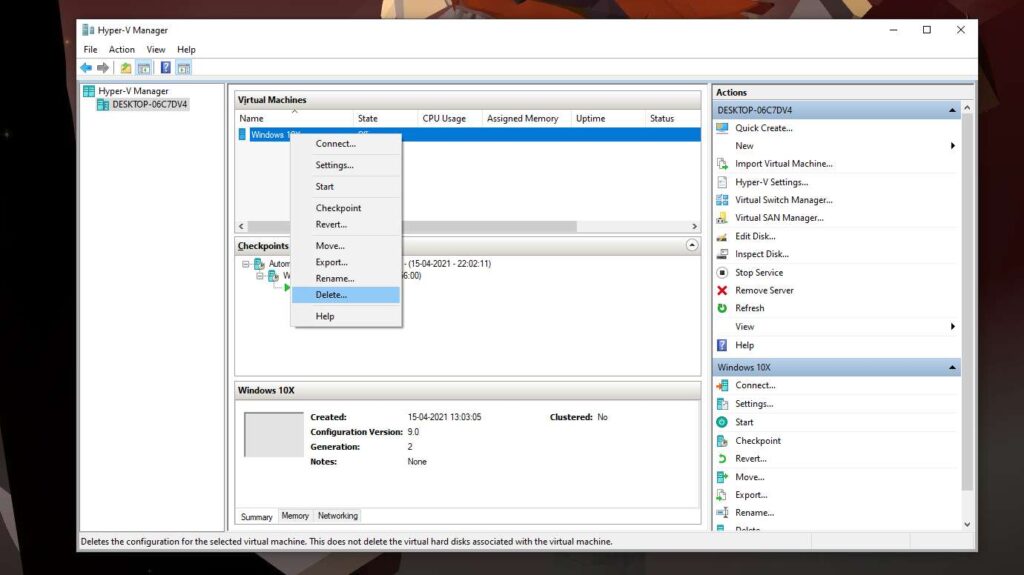Click the Hyper-V Settings icon
This screenshot has width=1024, height=575.
[x=722, y=182]
